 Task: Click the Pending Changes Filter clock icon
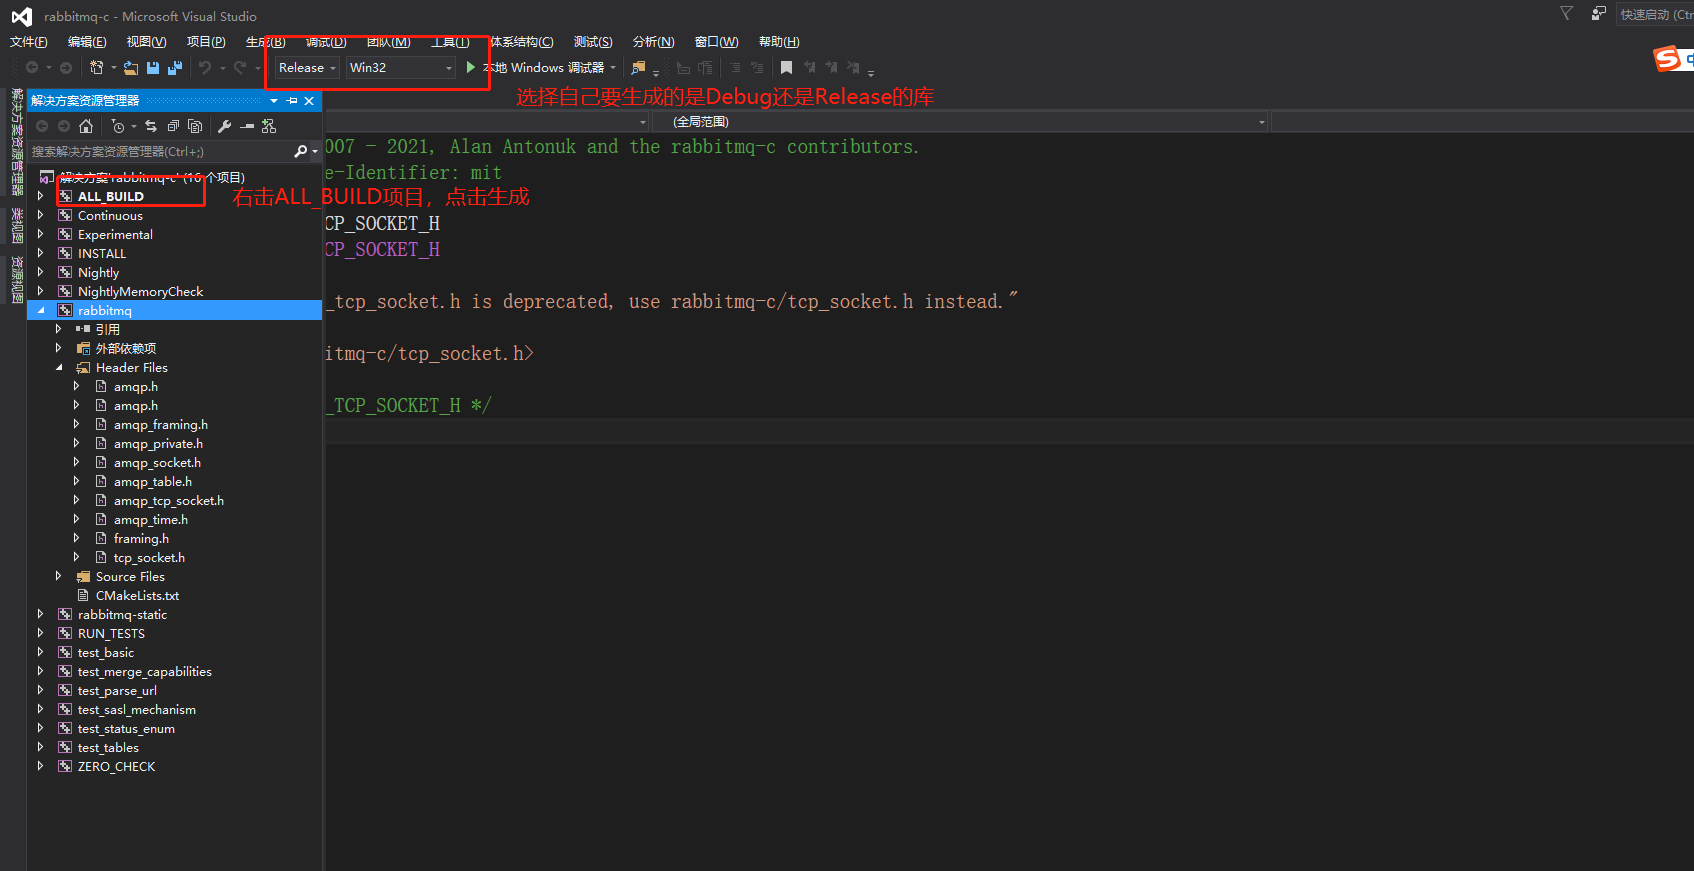[x=118, y=126]
